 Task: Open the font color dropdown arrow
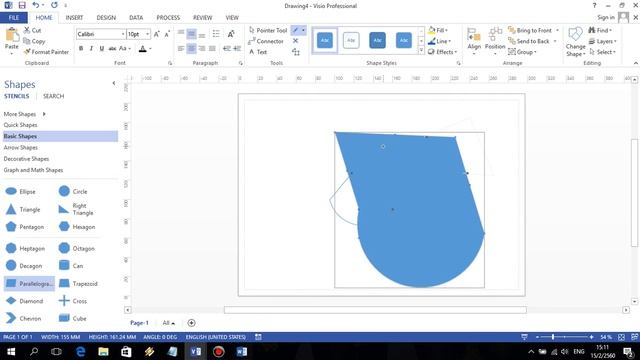[x=150, y=49]
